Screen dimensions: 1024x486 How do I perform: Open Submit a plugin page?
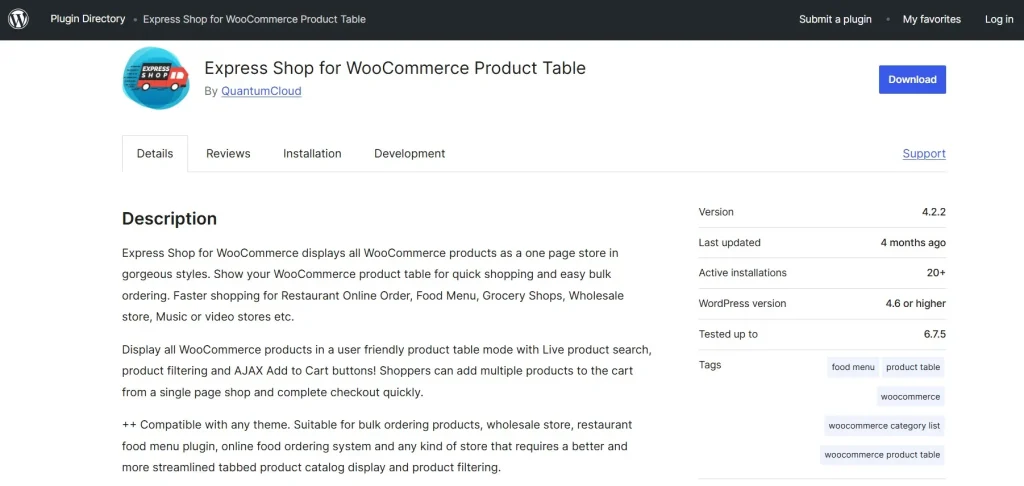(835, 19)
